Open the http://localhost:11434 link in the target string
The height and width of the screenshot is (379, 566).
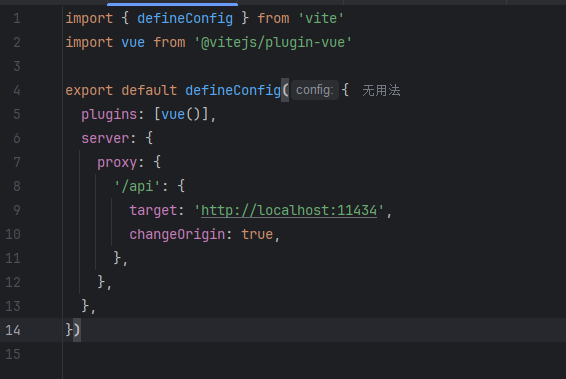(289, 210)
